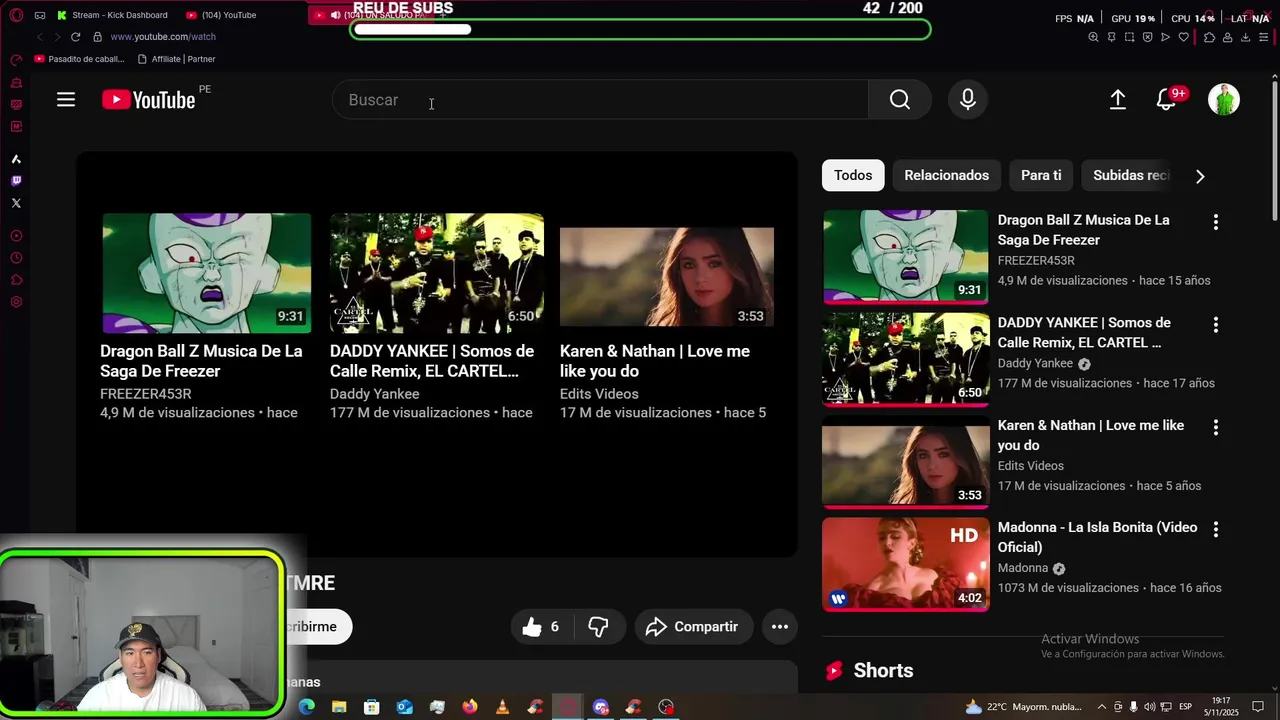Switch ESP input language indicator
Screen dimensions: 1280x720
click(1185, 707)
